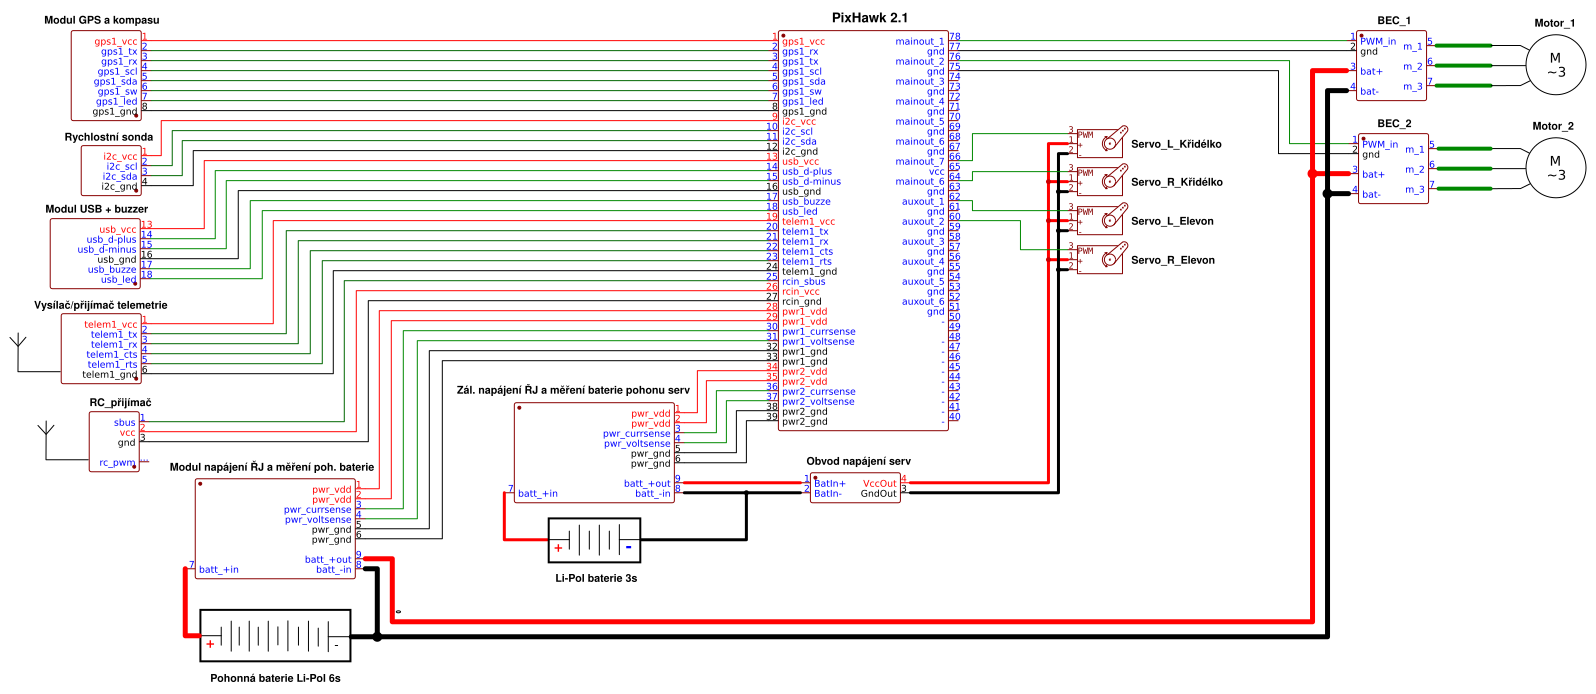Screen dimensions: 1596x694
Task: Click the m_3 pin on BEC_1
Action: click(1412, 87)
